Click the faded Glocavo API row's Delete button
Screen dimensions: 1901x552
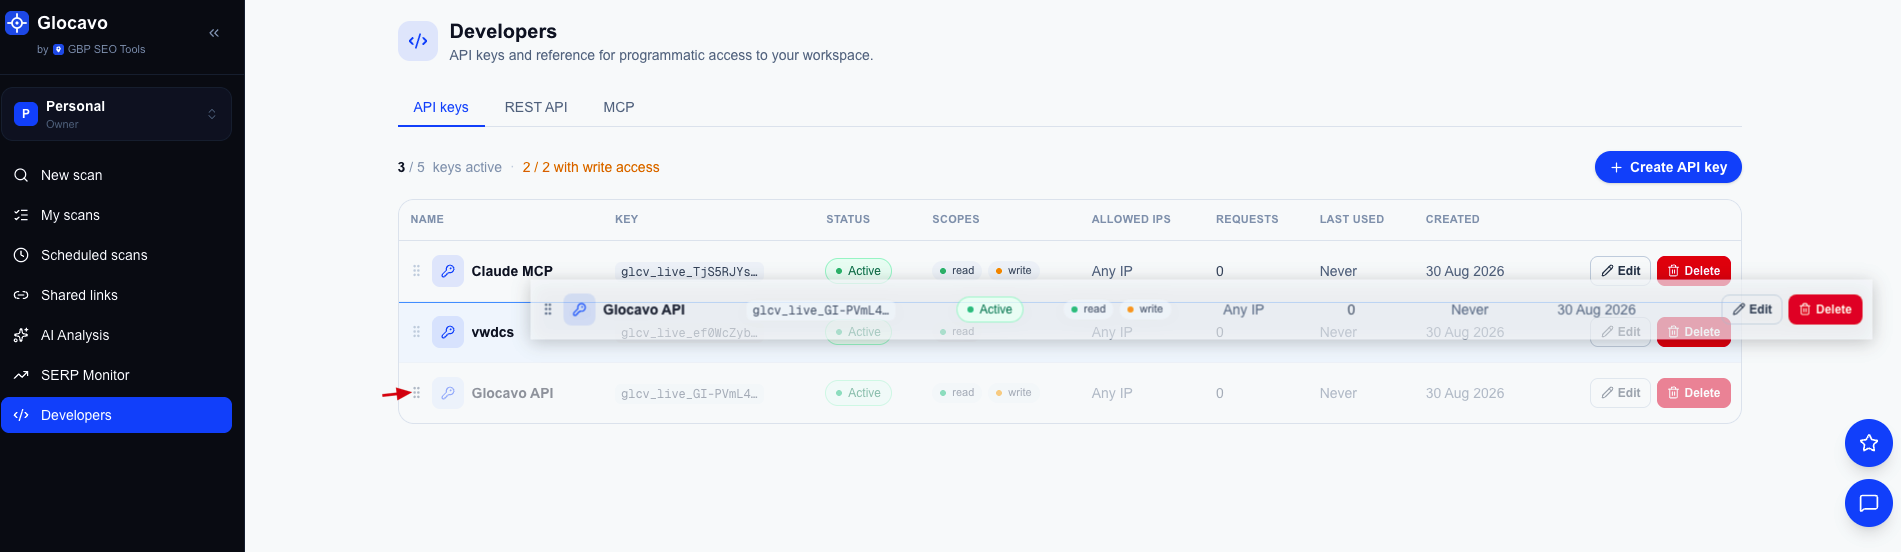coord(1694,393)
